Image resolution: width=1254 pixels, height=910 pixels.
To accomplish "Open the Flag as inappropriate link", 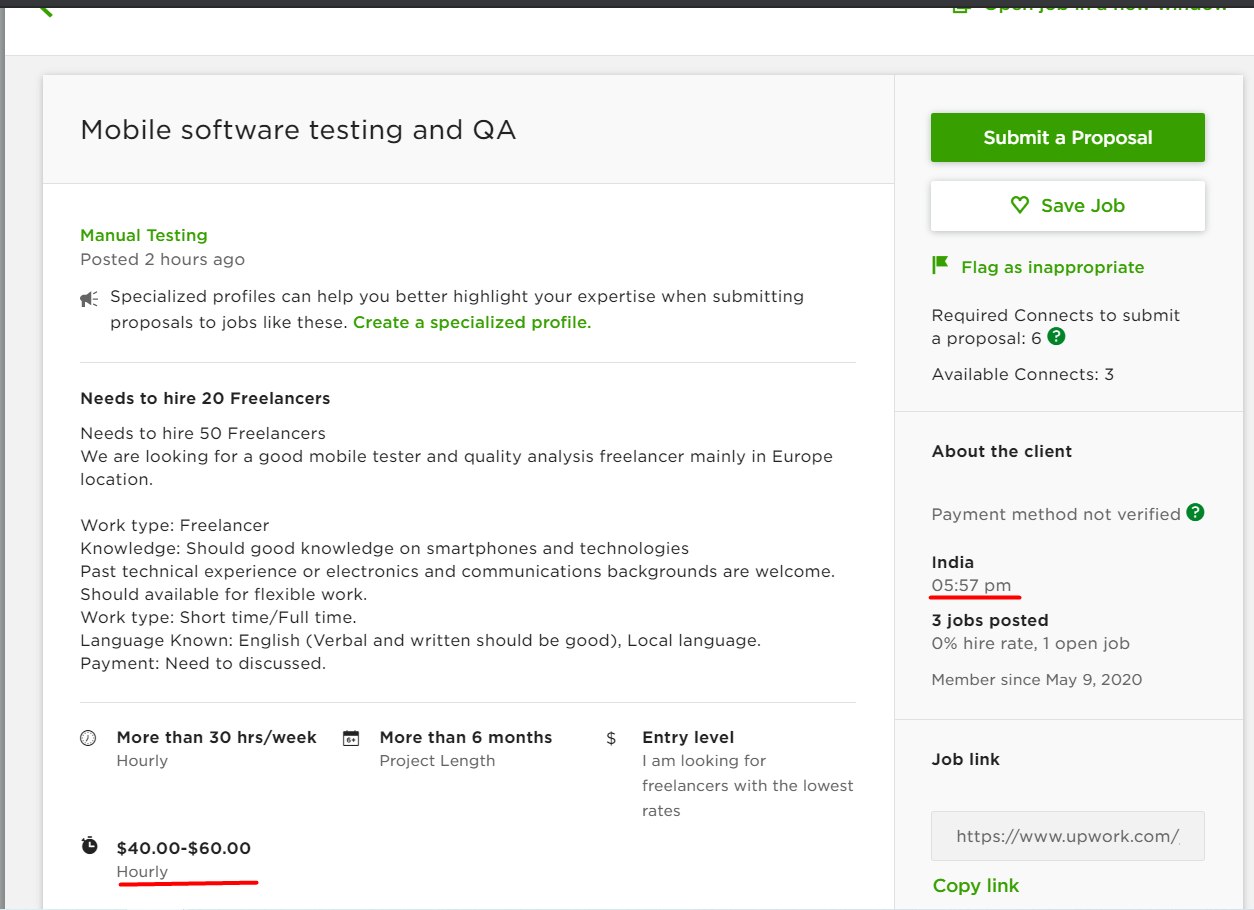I will (1052, 267).
